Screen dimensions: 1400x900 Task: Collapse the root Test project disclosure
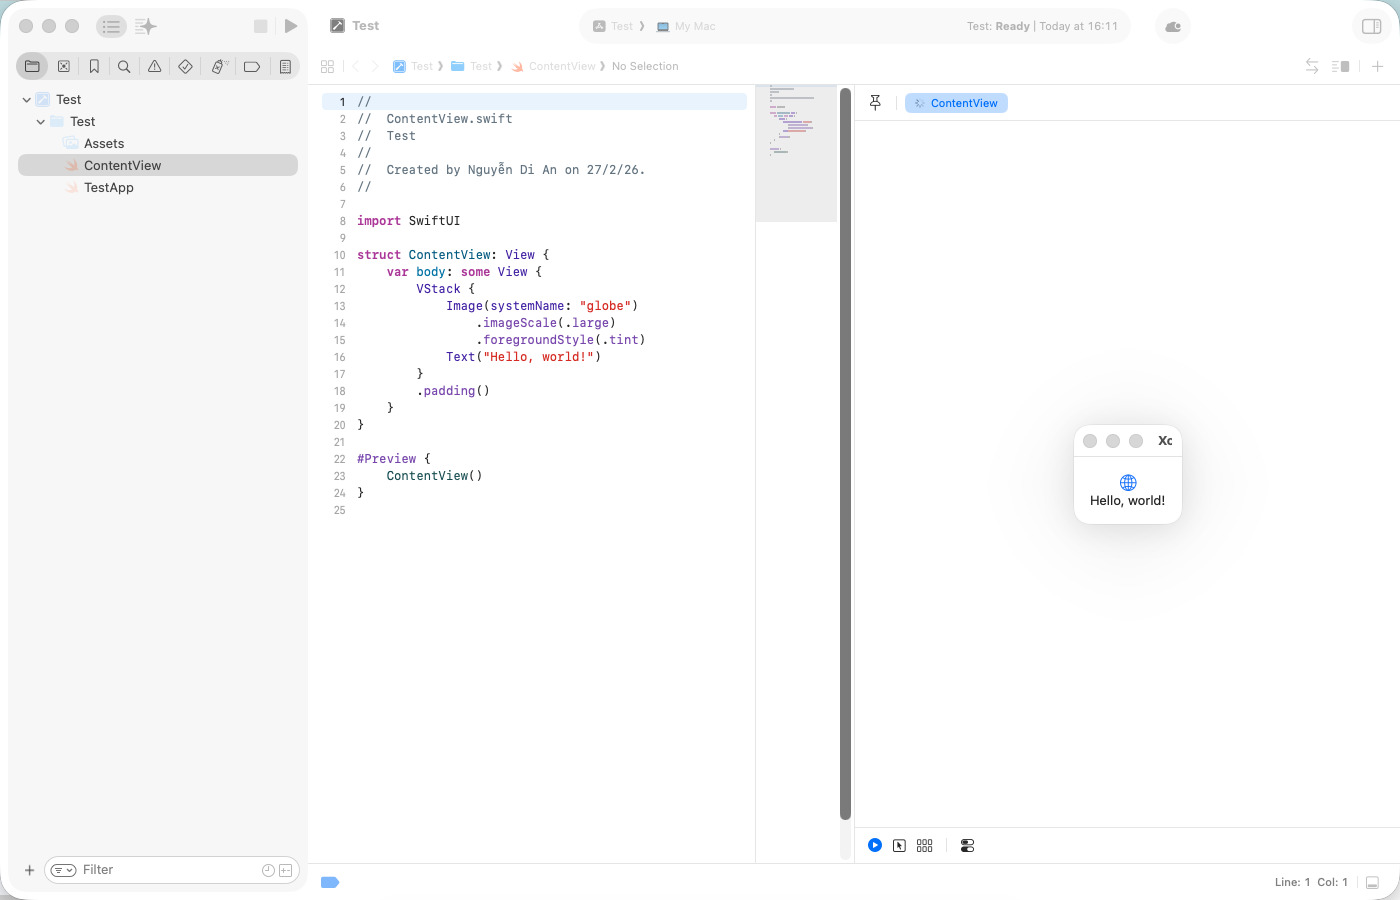tap(27, 100)
